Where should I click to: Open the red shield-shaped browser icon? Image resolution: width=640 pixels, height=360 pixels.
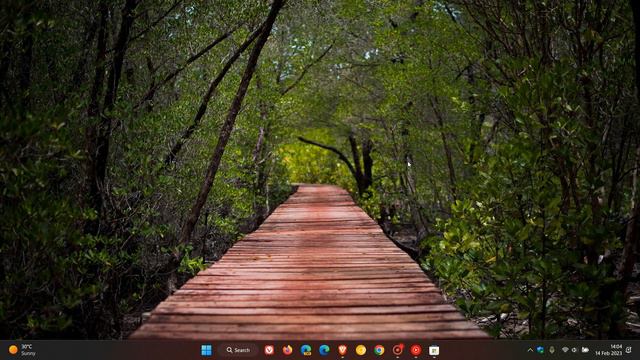[x=342, y=350]
